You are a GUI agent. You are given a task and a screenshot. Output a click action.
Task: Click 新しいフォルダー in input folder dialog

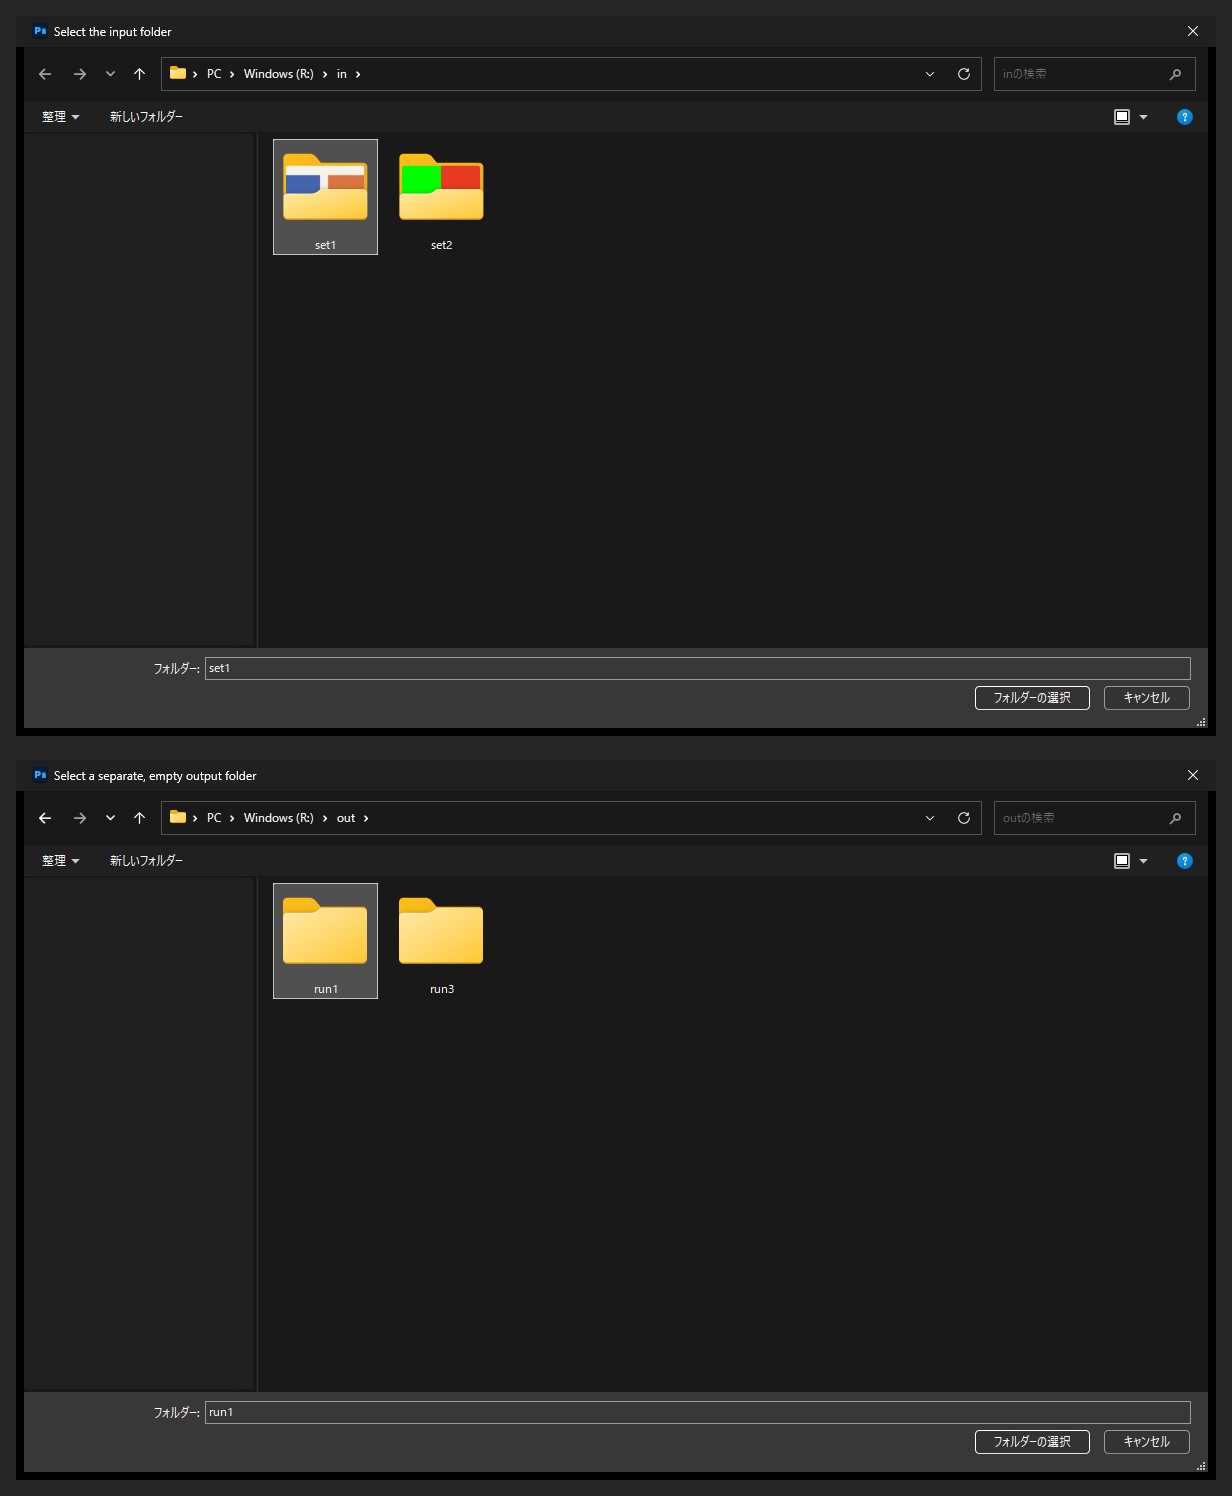(x=146, y=117)
